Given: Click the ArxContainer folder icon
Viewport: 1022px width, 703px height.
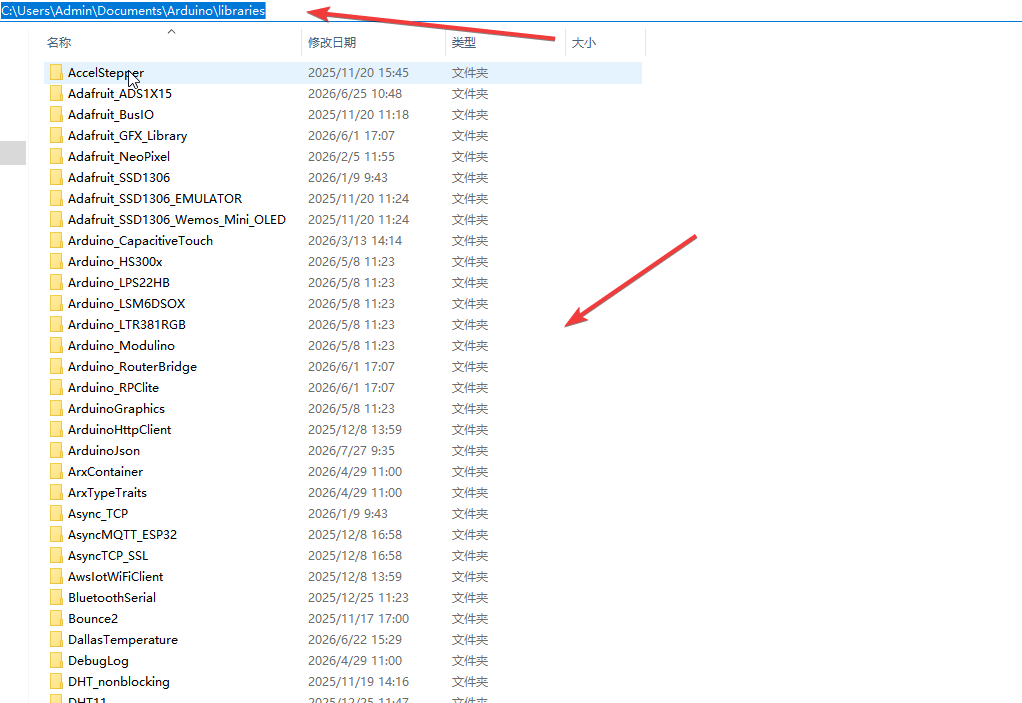Looking at the screenshot, I should pos(57,472).
